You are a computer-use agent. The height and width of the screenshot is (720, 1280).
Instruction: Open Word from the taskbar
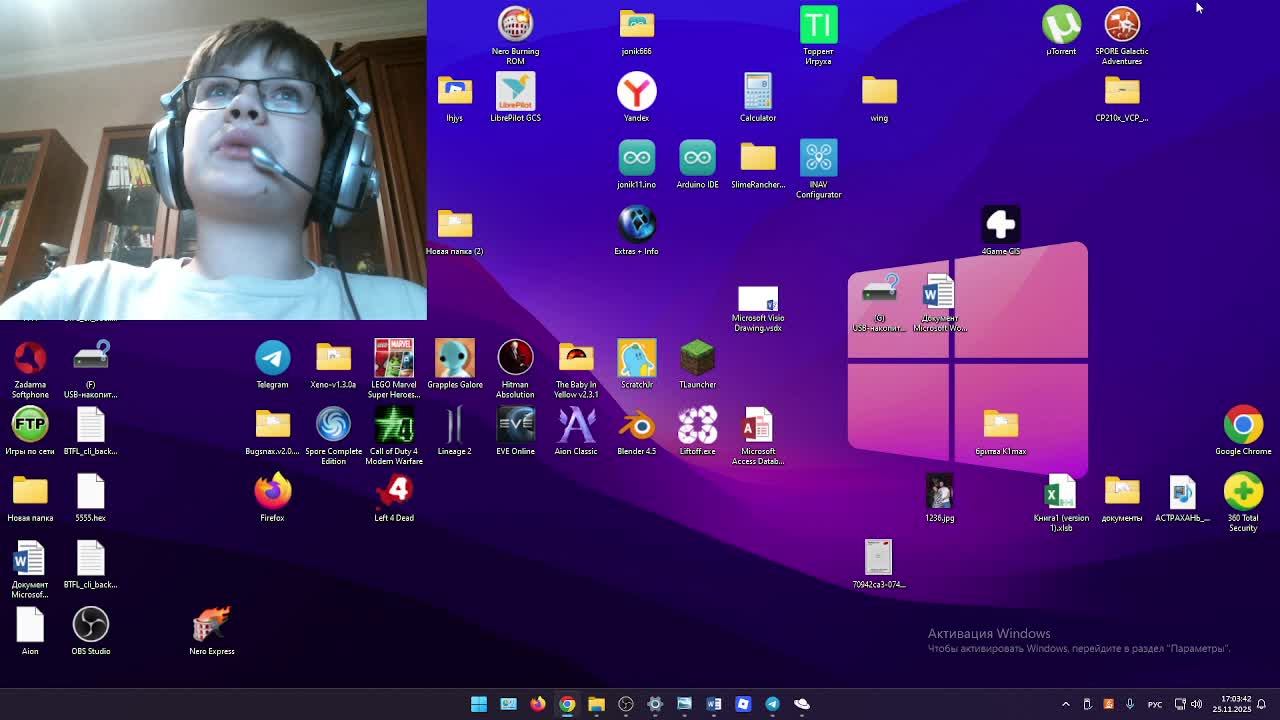click(x=714, y=704)
